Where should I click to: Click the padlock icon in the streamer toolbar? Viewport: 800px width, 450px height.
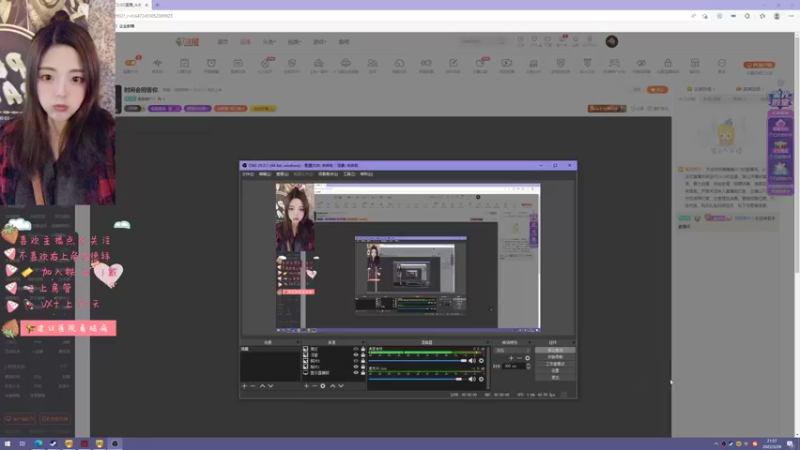[668, 63]
